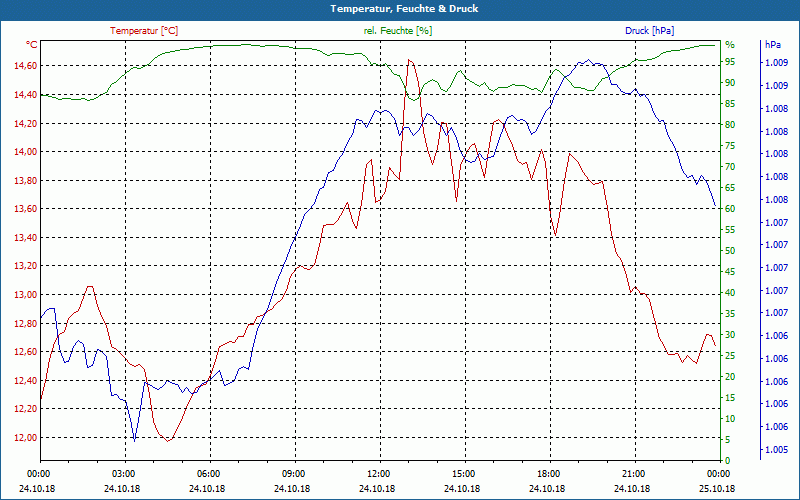Click the 09:00 time axis label
Image resolution: width=800 pixels, height=500 pixels.
click(292, 473)
